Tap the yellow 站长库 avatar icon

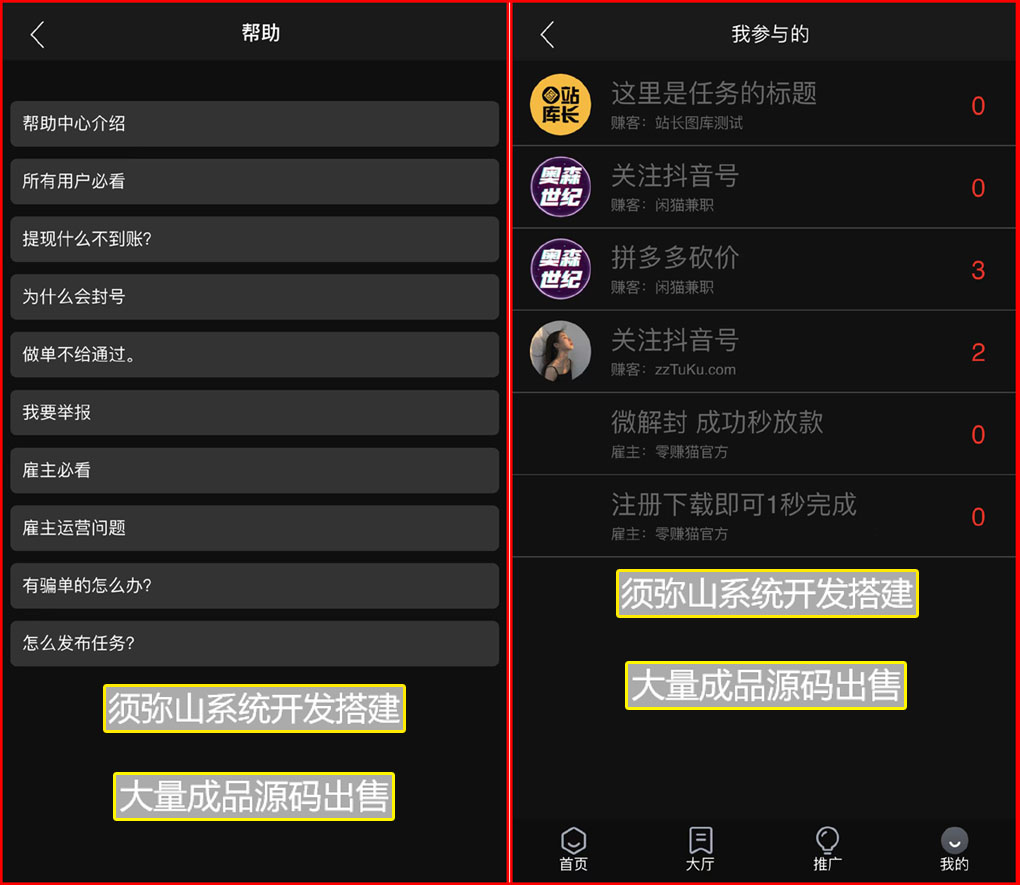(x=560, y=104)
